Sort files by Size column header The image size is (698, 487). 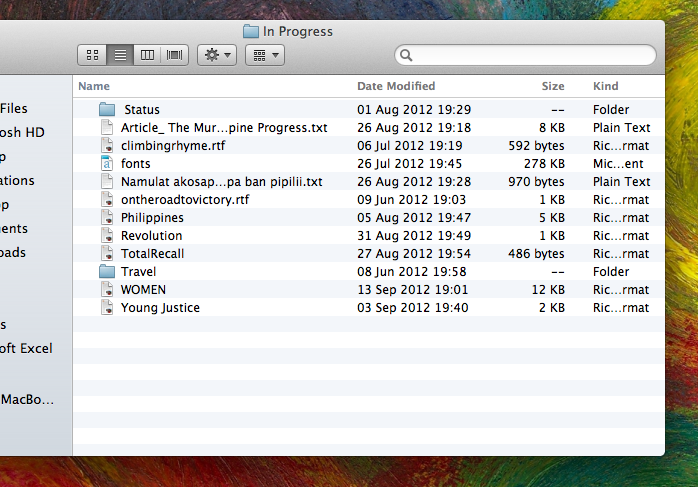(553, 87)
